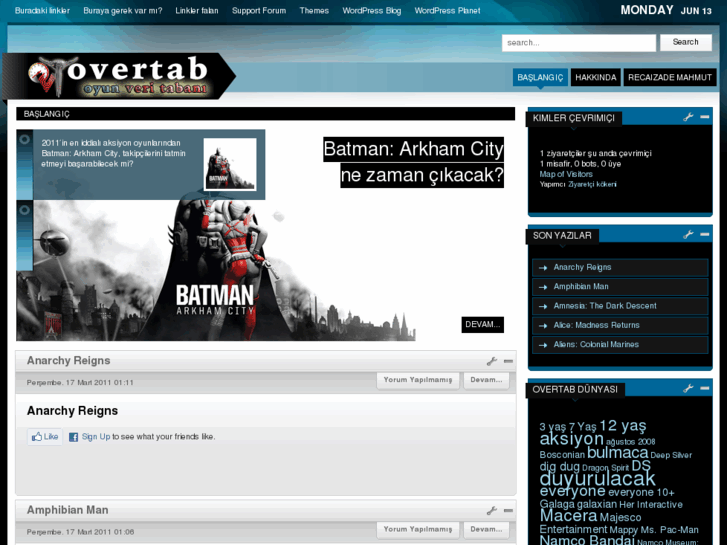
Task: Click Devam... on Amphibian Man post
Action: (x=486, y=529)
